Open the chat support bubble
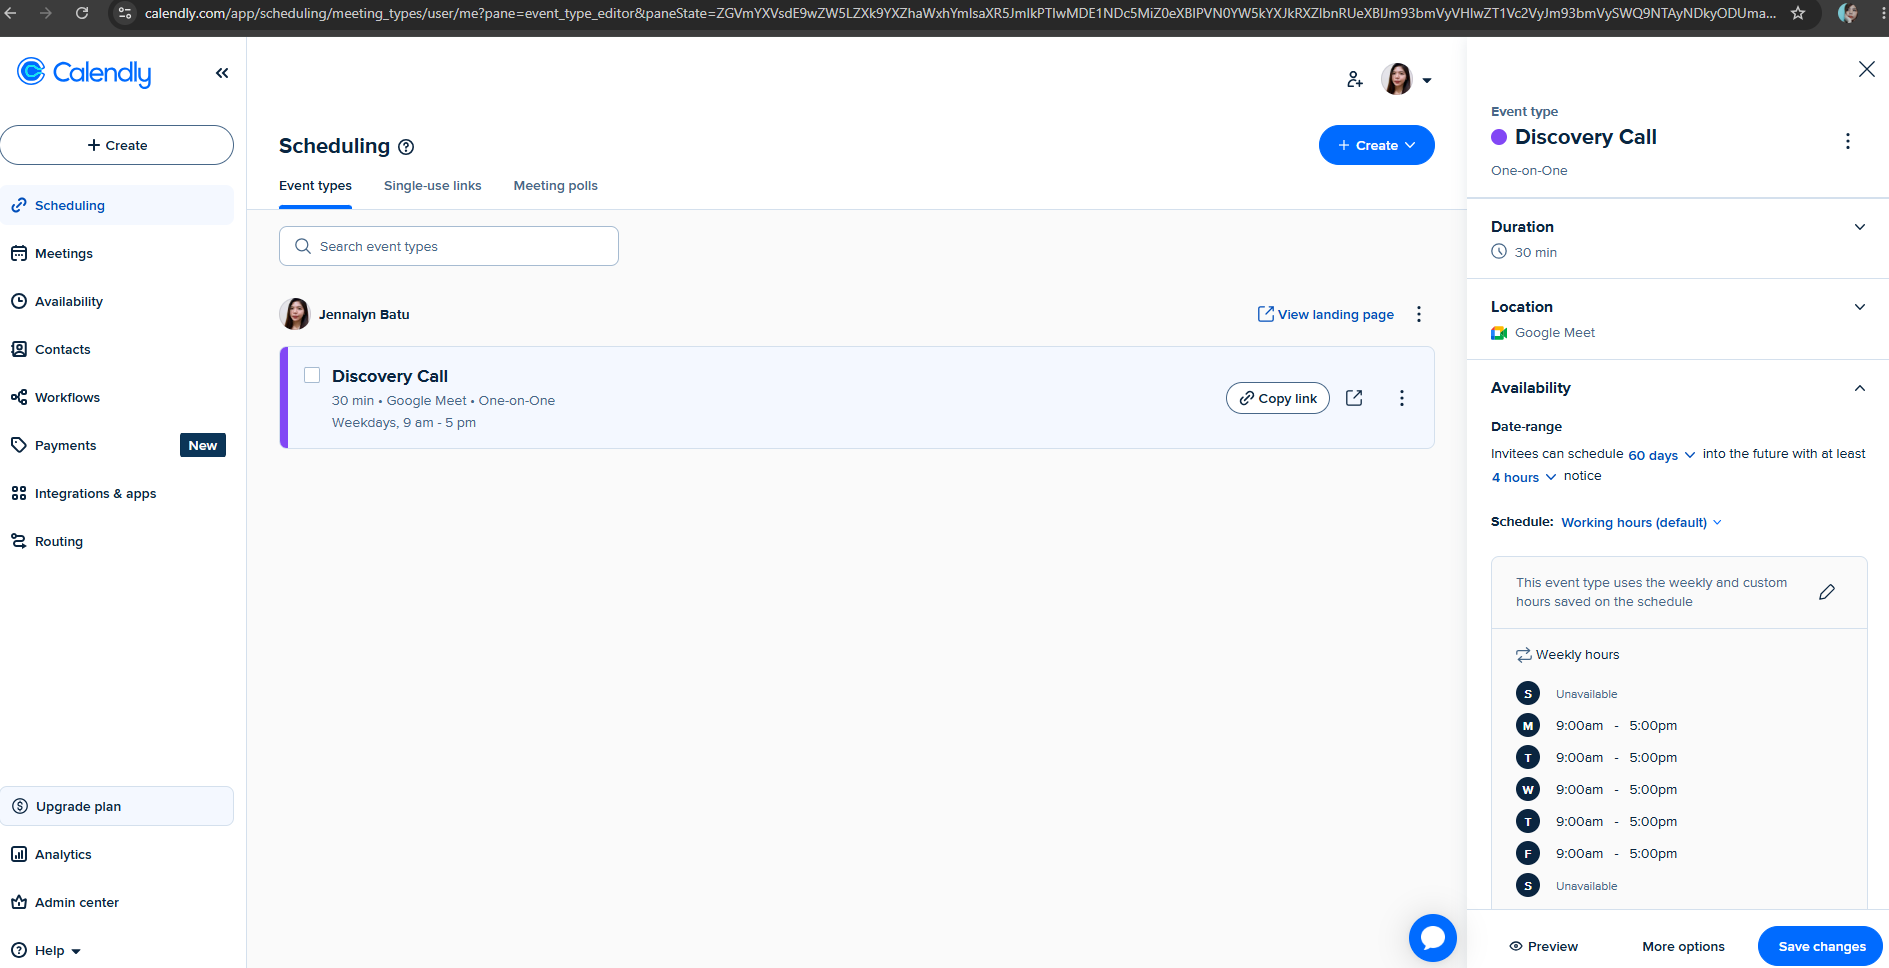 (1432, 938)
